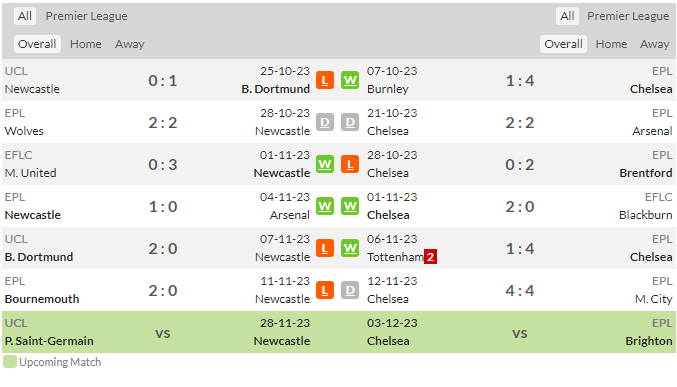Click the grey D badge for Wolves vs Newcastle 28-10-23

click(x=325, y=122)
